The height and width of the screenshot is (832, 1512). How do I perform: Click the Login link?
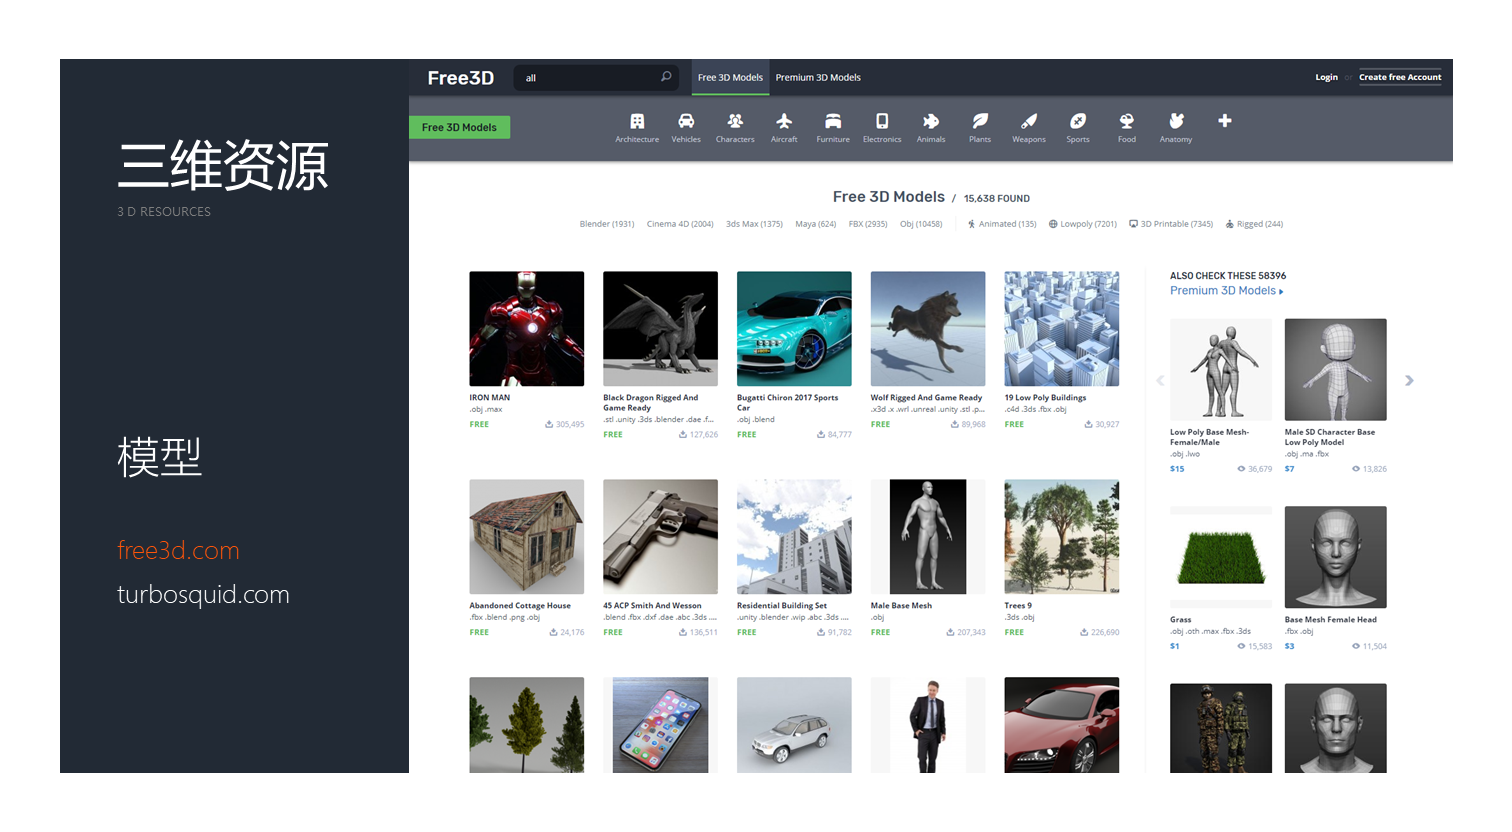tap(1326, 77)
